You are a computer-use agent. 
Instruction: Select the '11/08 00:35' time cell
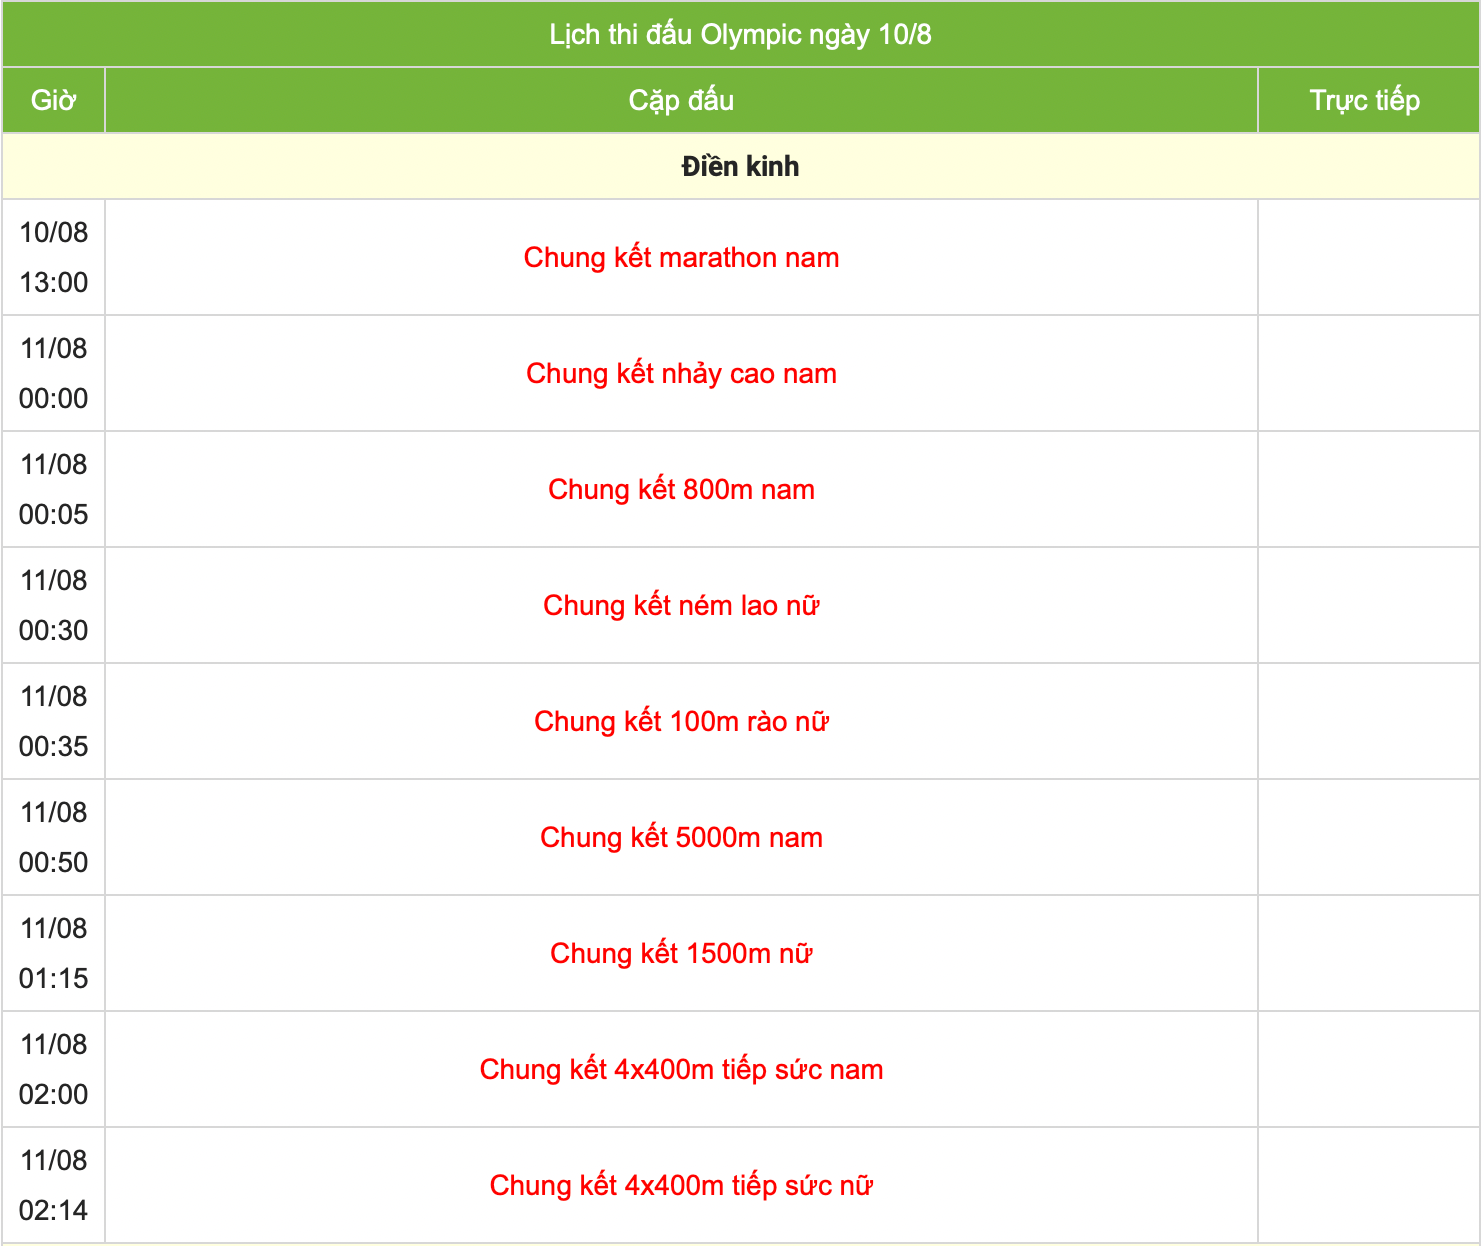[54, 722]
